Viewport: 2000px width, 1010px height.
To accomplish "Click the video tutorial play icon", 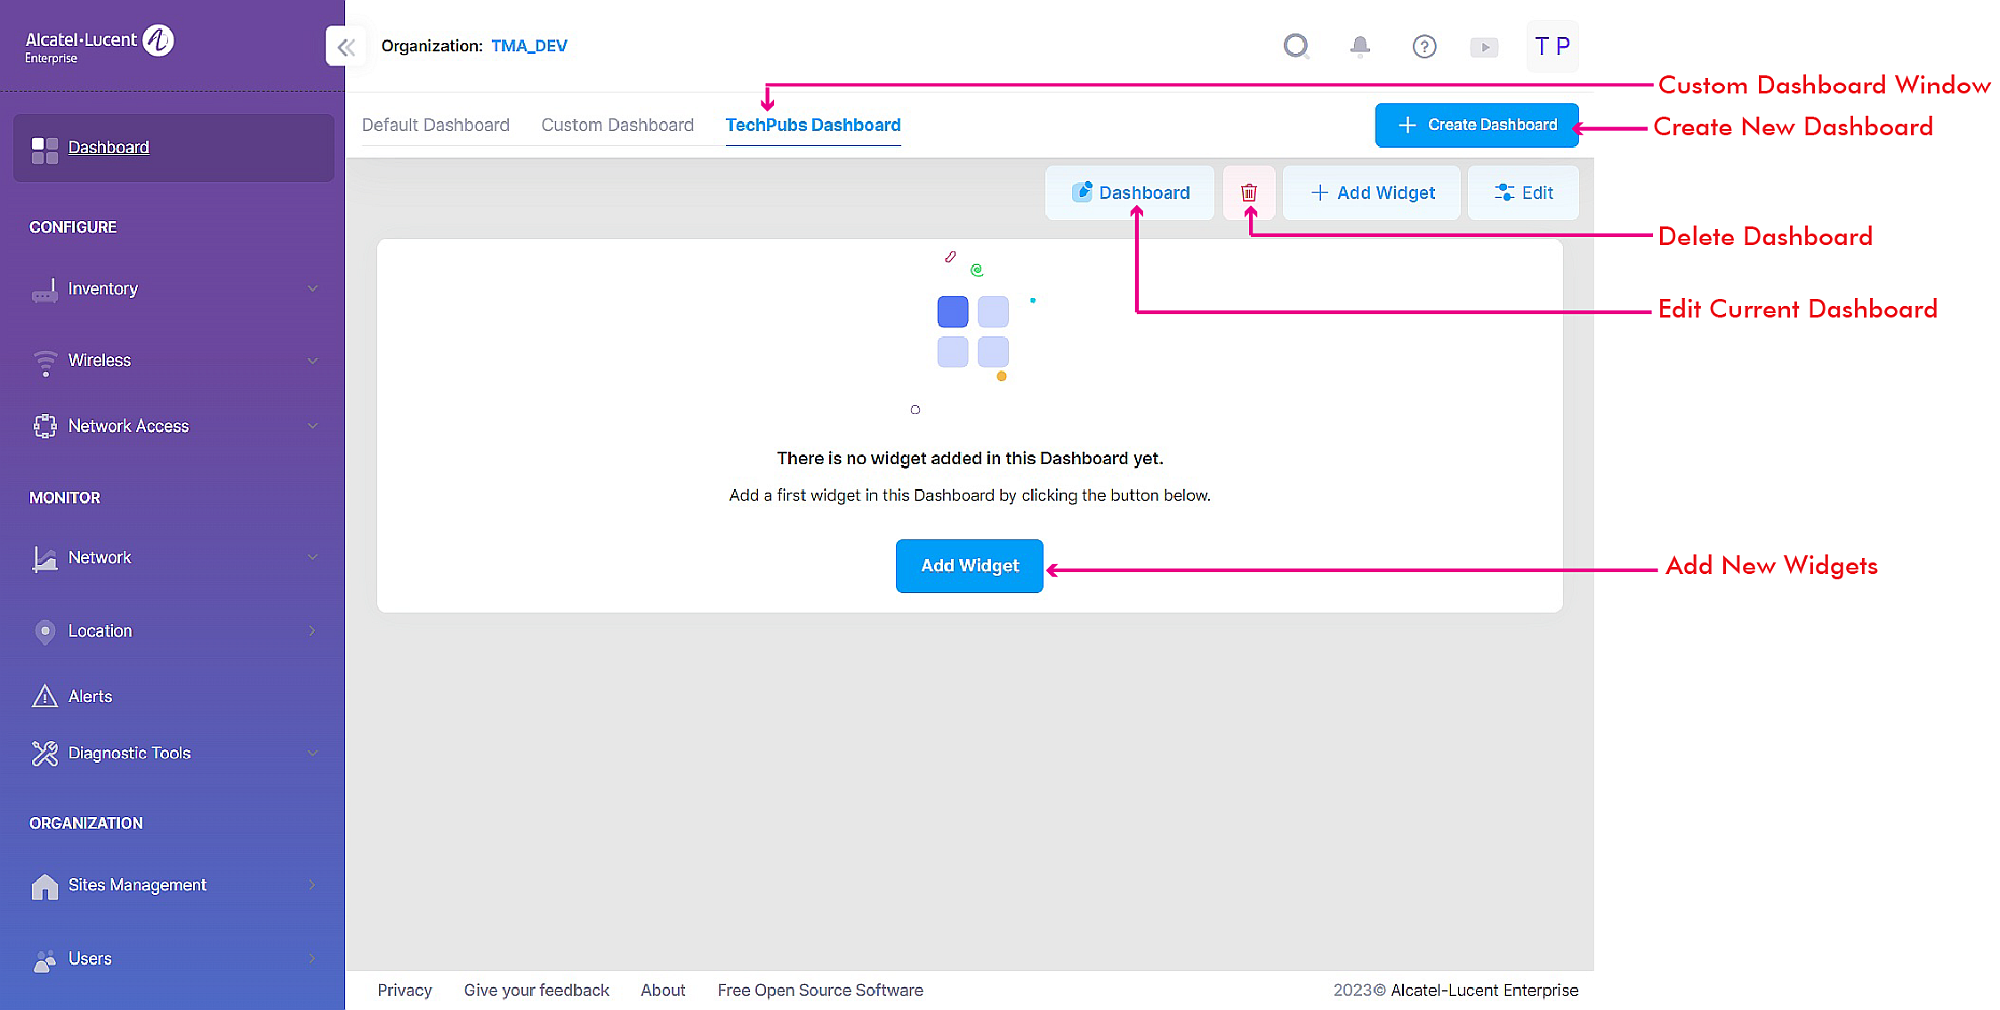I will tap(1484, 47).
